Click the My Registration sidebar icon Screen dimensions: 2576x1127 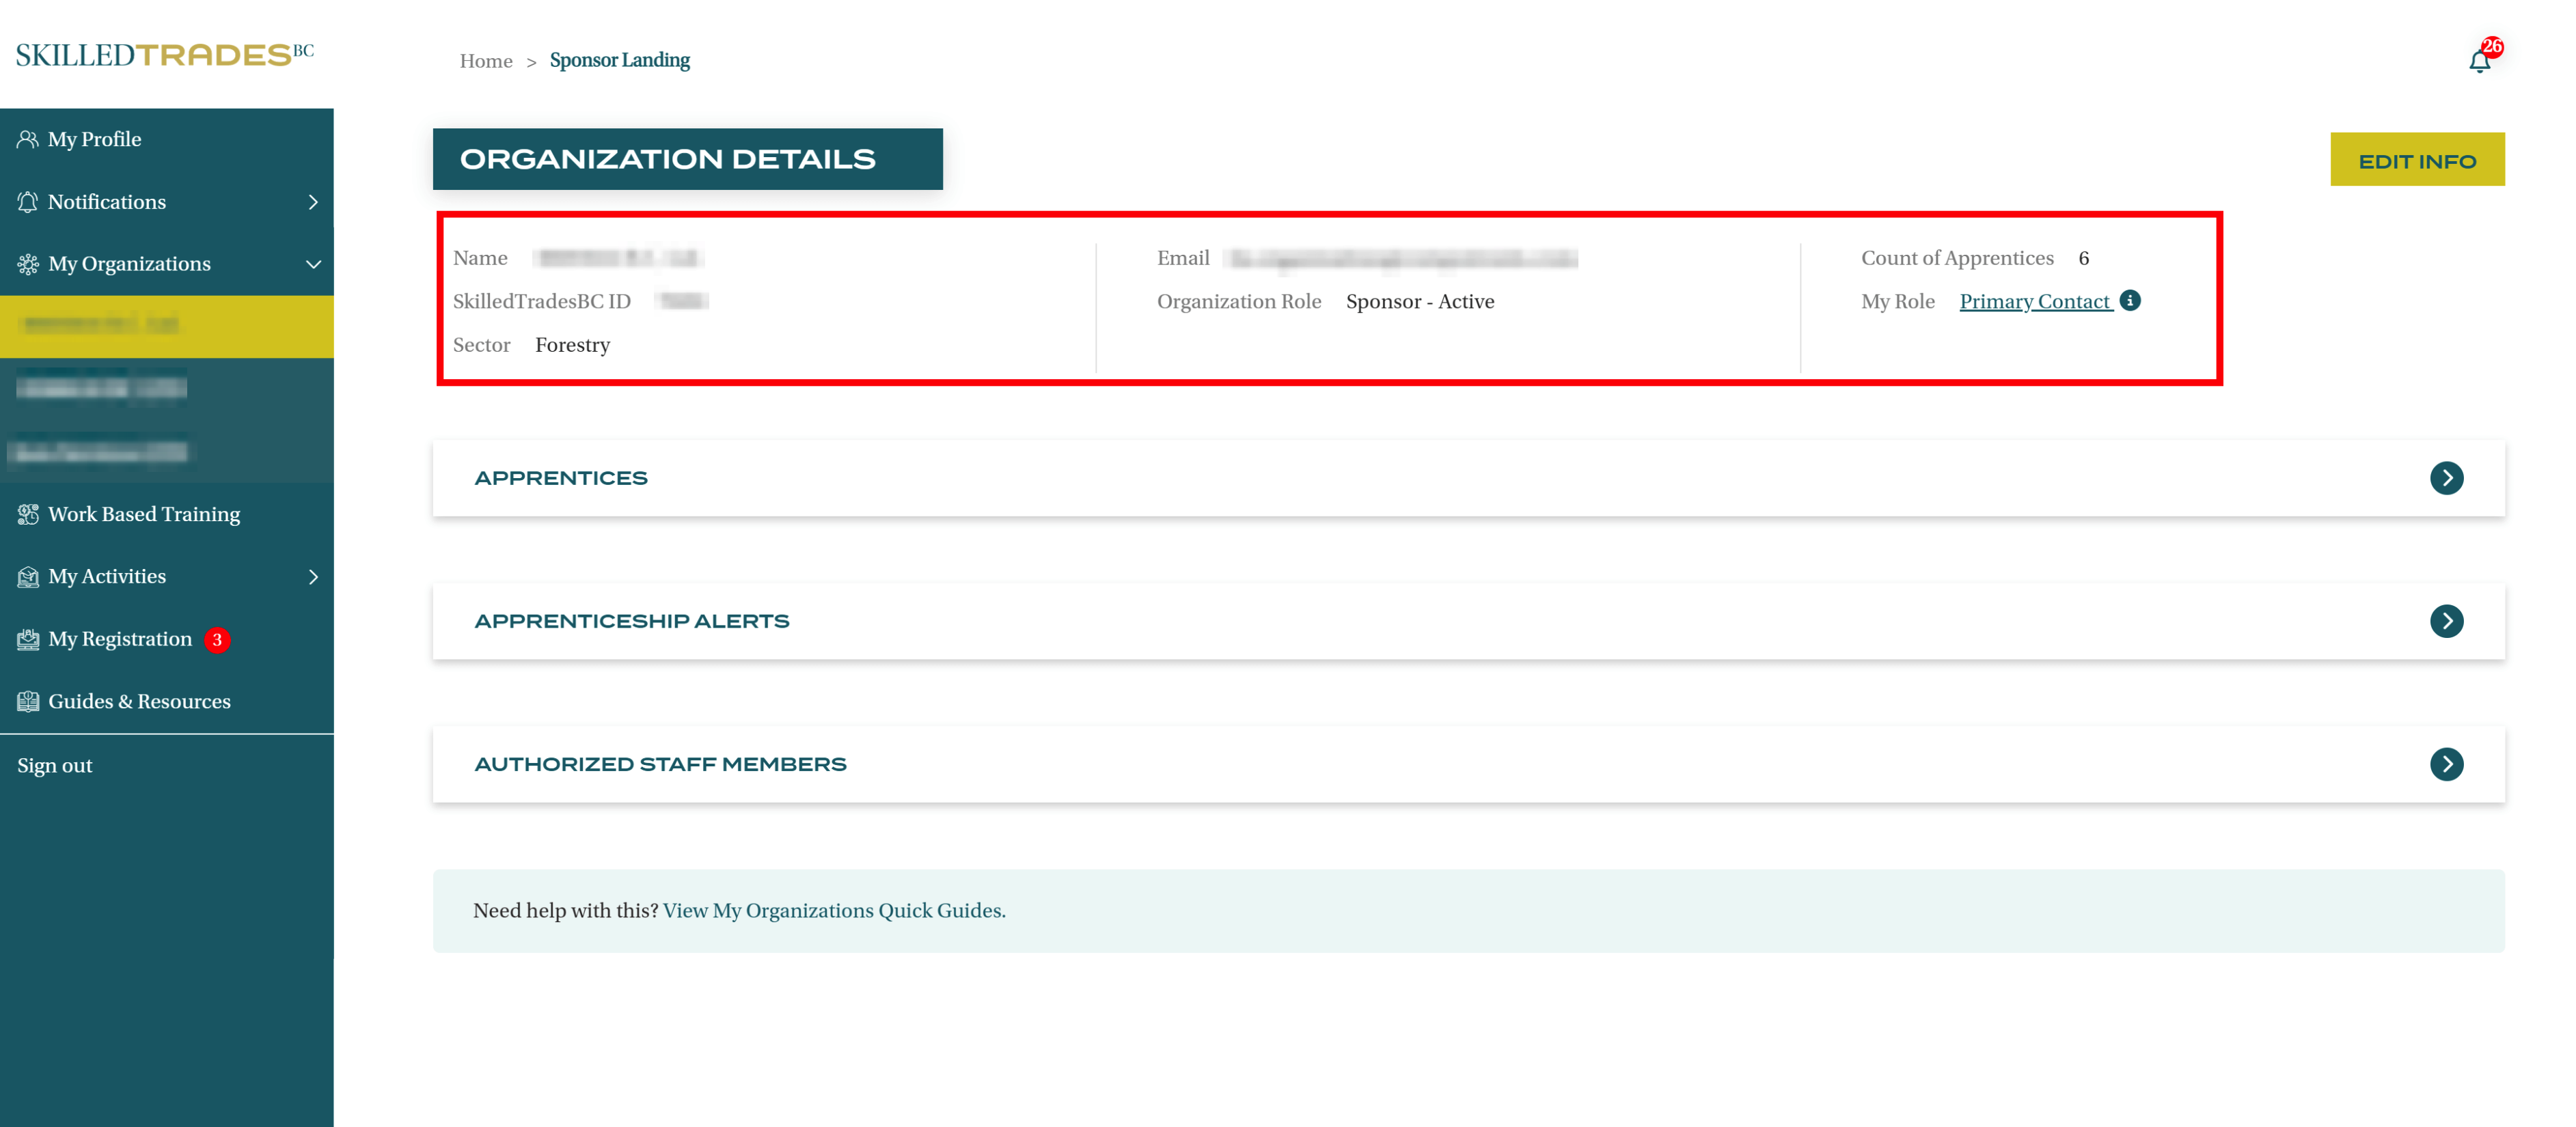click(27, 639)
